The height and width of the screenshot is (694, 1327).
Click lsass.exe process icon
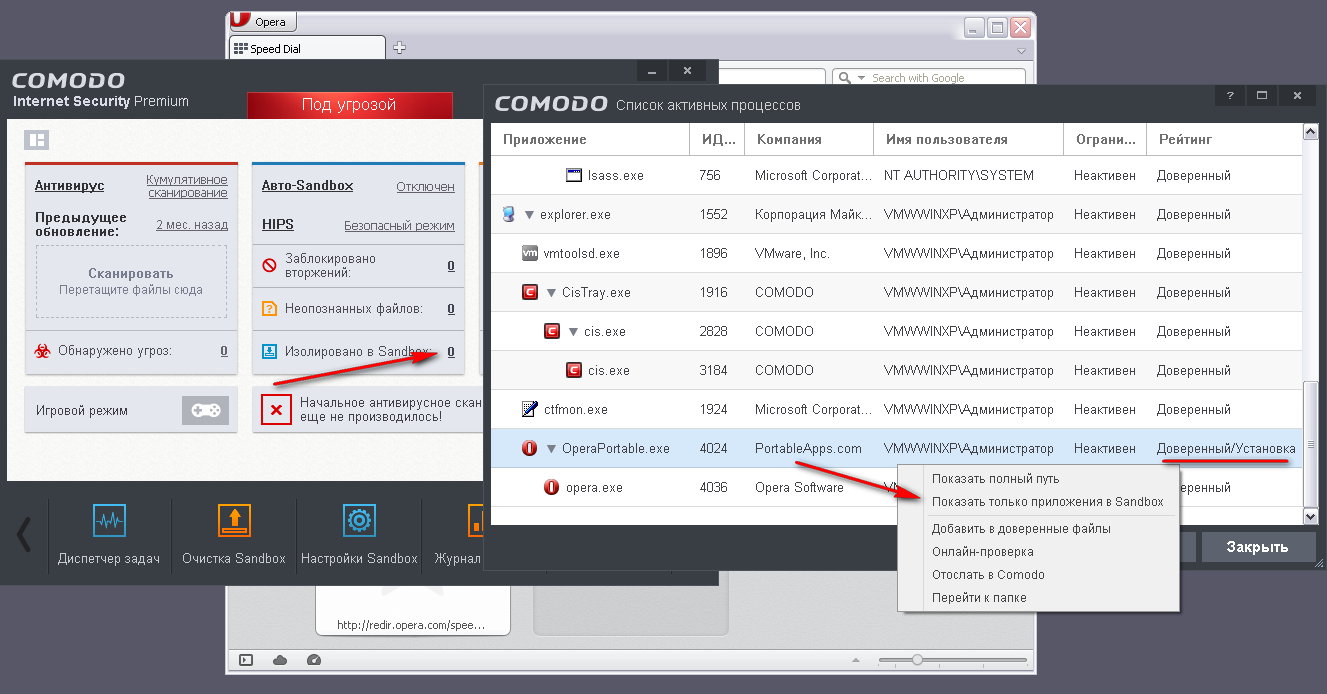(x=574, y=175)
